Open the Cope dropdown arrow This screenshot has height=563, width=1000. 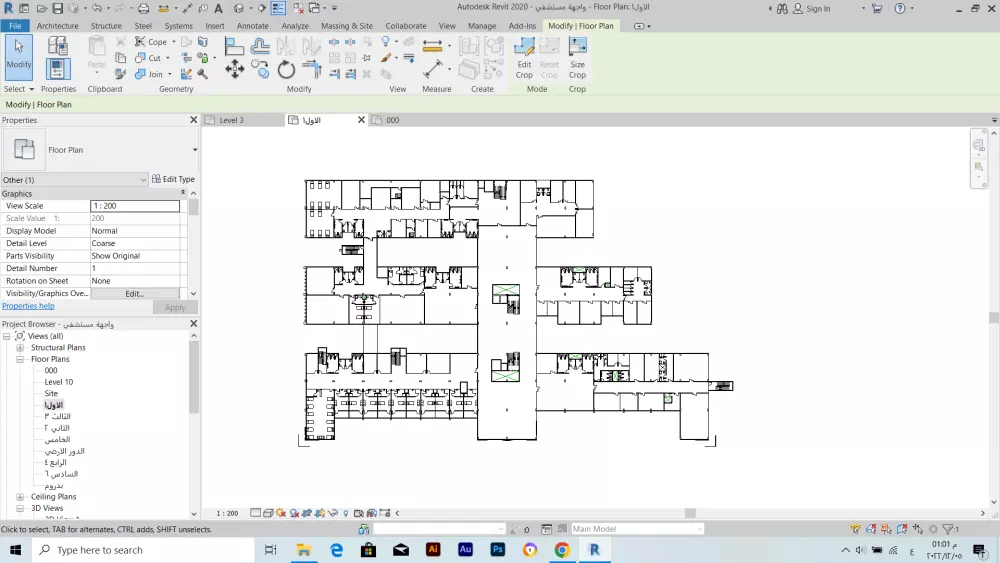[173, 41]
